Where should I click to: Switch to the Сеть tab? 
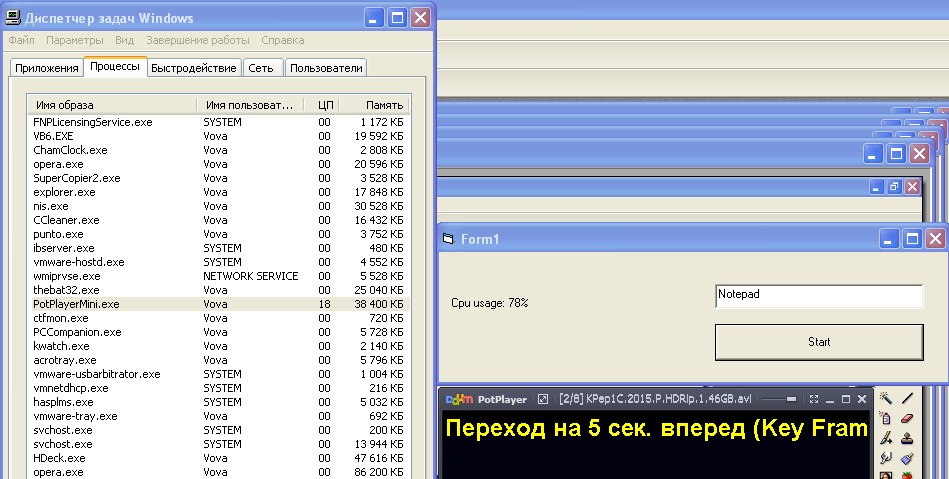point(260,68)
